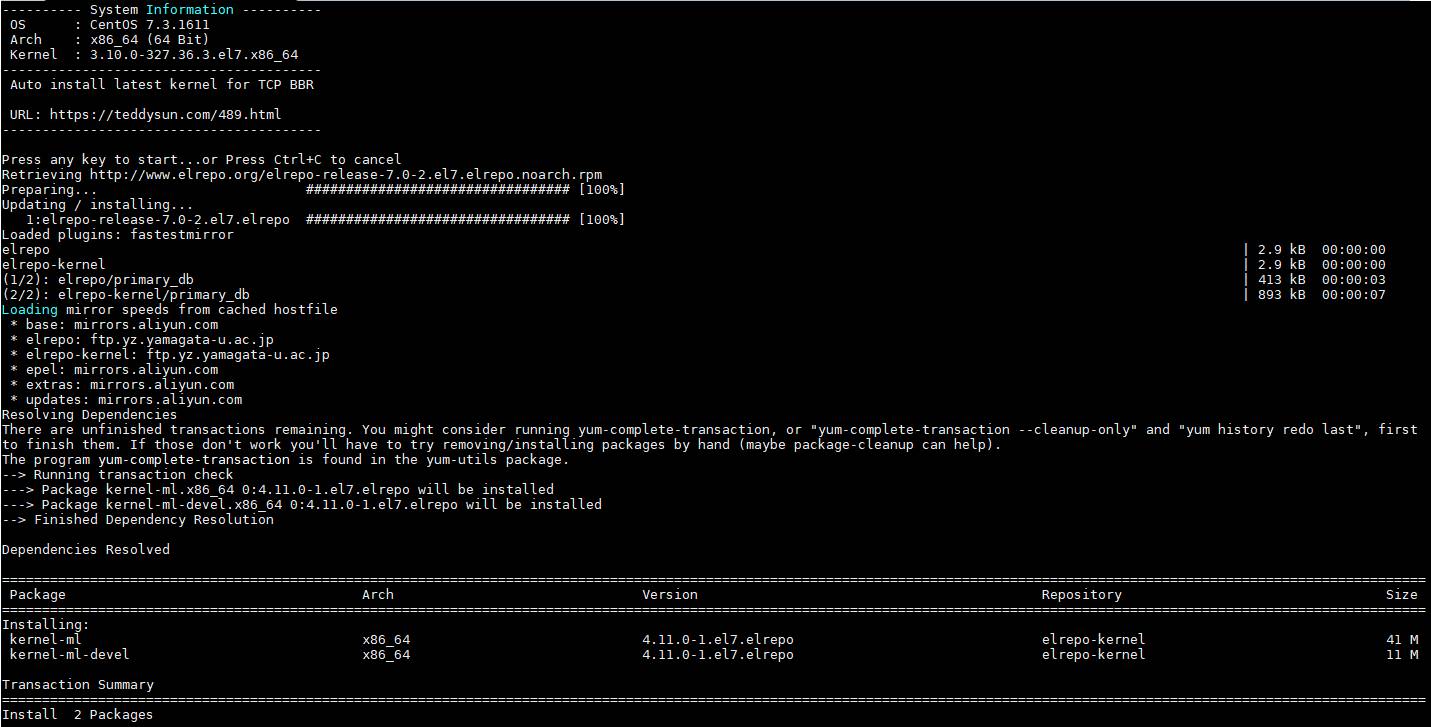The height and width of the screenshot is (727, 1431).
Task: Click '* elrepo: ftp.yz.yamagata-u.ac.jp' line
Action: 142,340
